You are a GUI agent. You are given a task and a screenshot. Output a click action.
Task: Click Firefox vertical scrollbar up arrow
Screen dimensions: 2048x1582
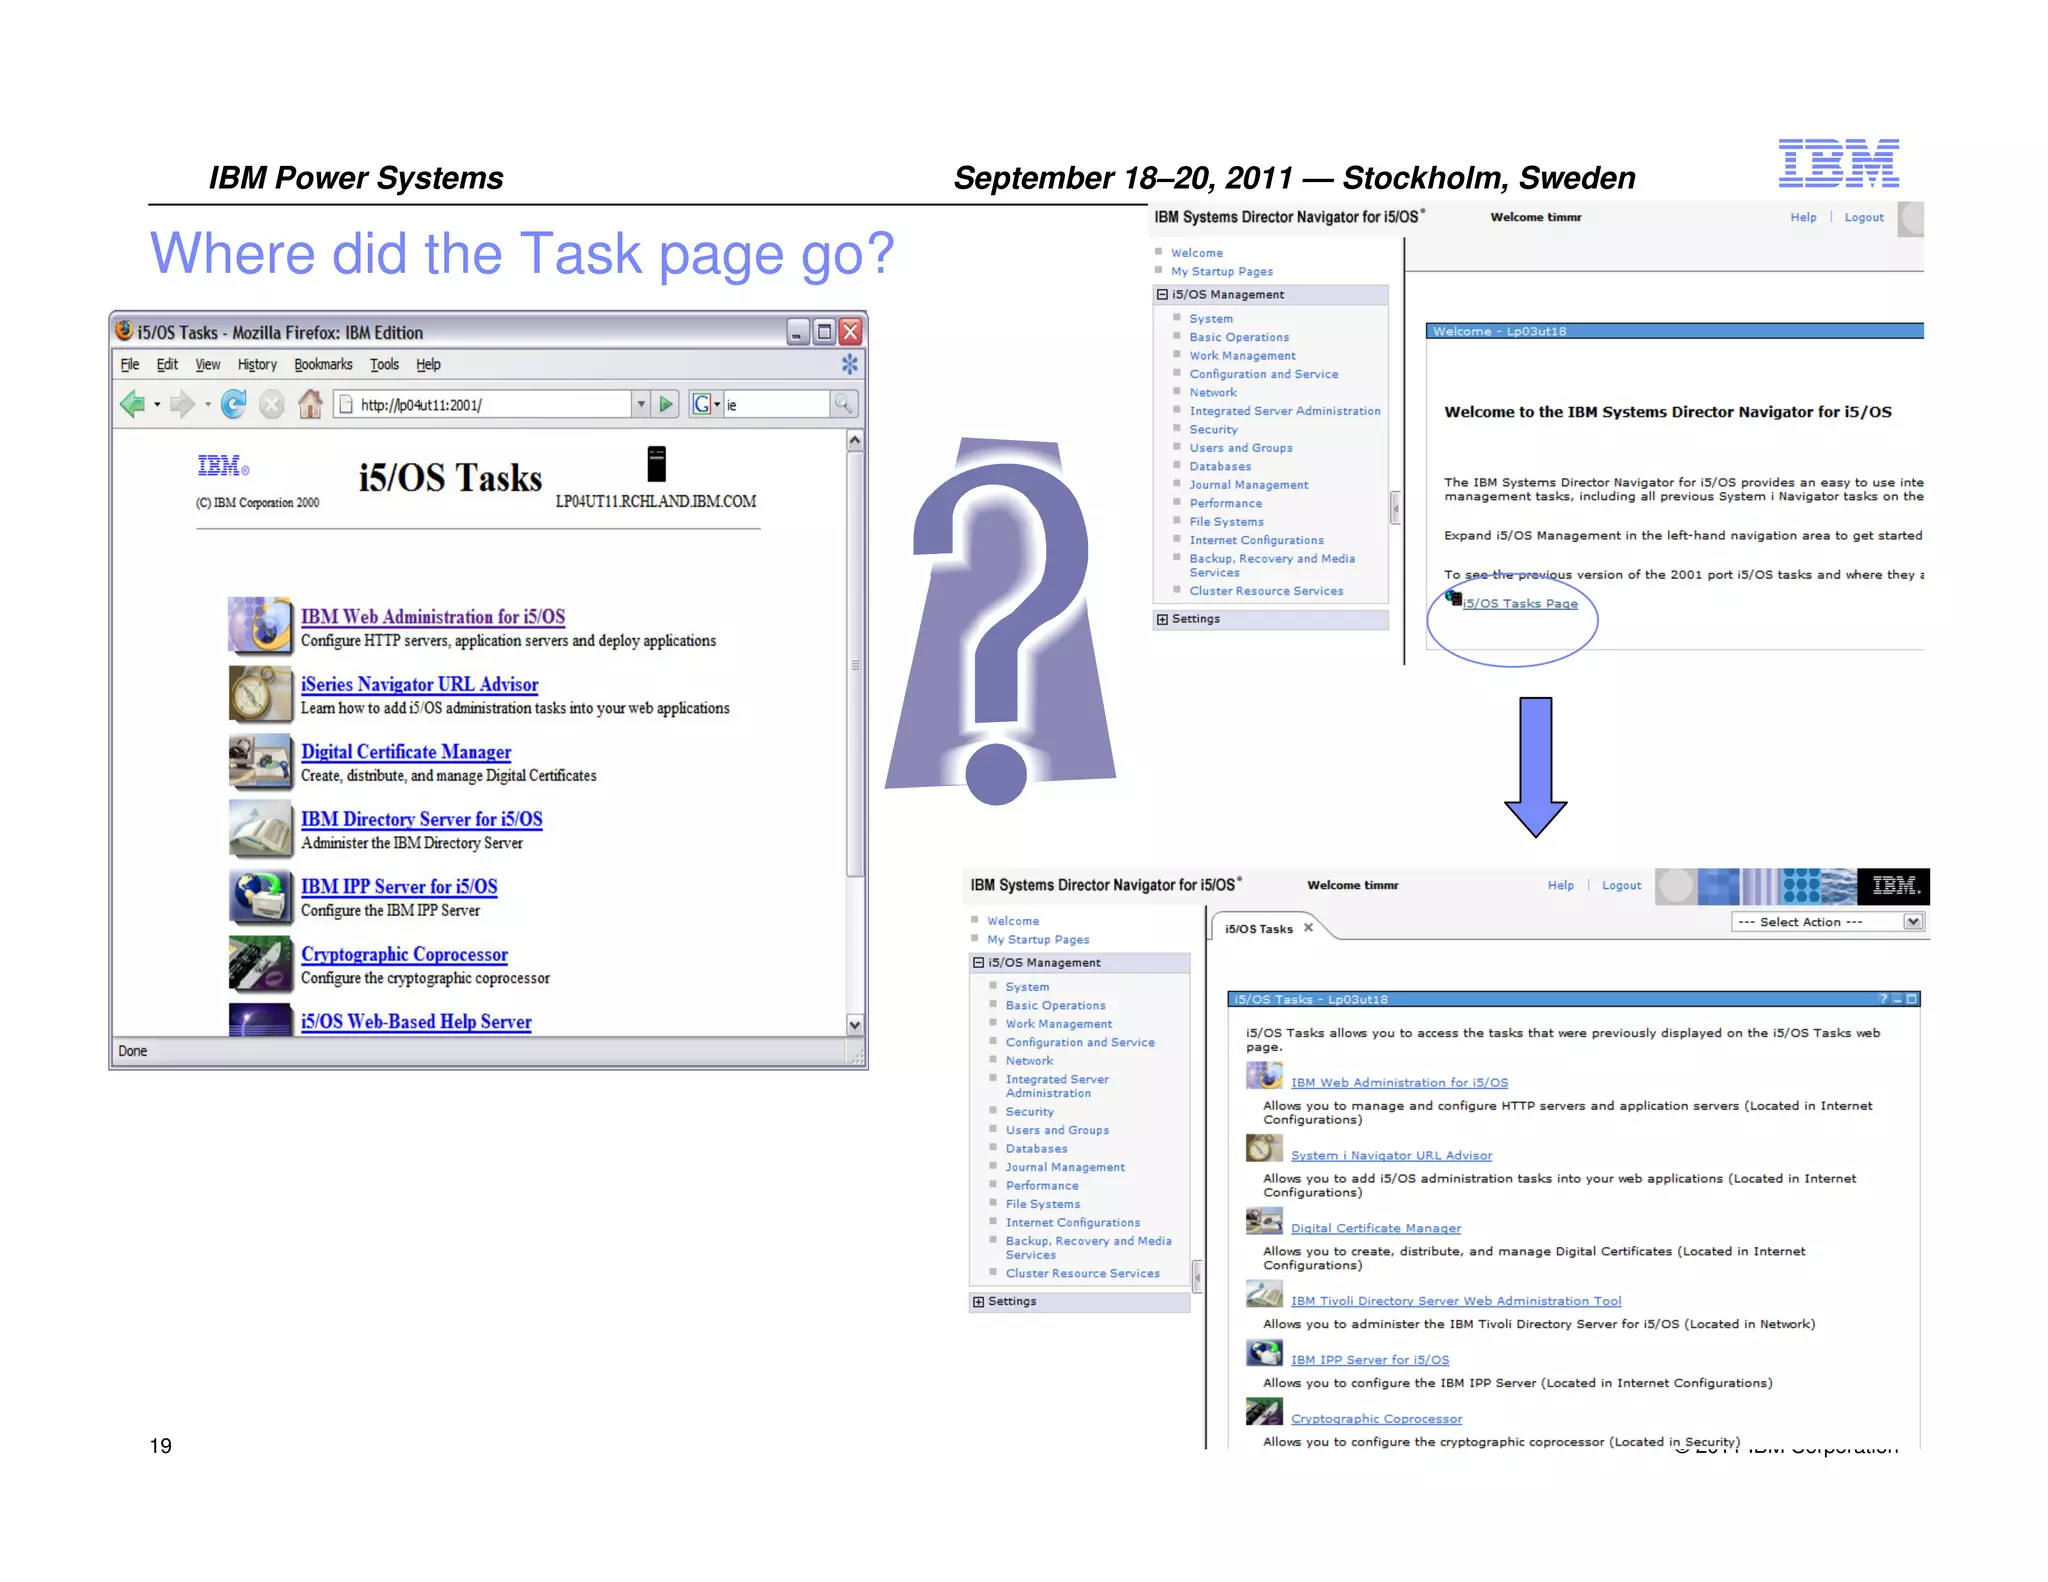(x=855, y=440)
